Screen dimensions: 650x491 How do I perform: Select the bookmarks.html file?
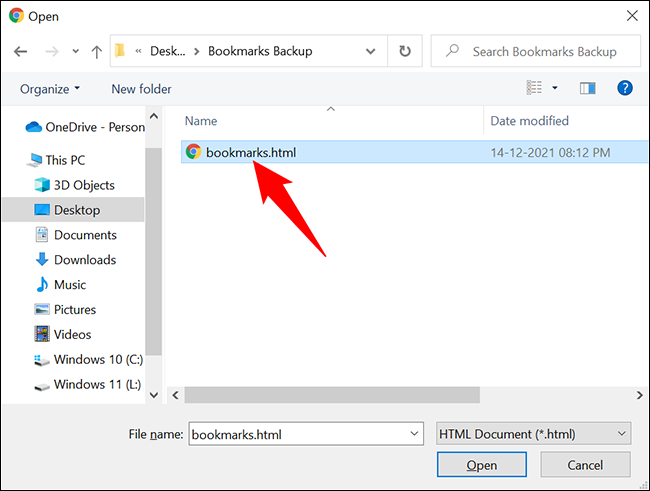250,153
